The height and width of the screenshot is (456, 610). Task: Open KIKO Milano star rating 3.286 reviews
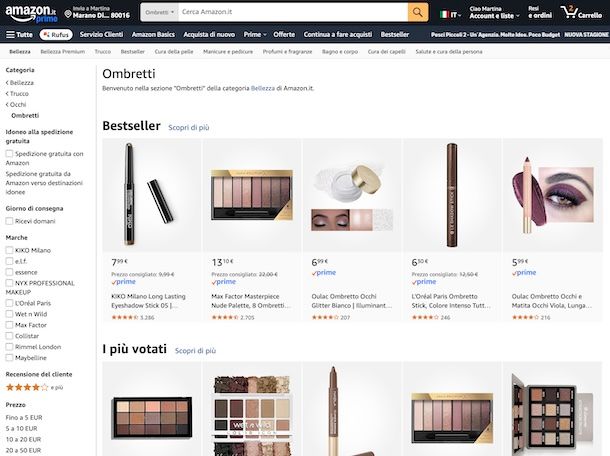click(133, 317)
